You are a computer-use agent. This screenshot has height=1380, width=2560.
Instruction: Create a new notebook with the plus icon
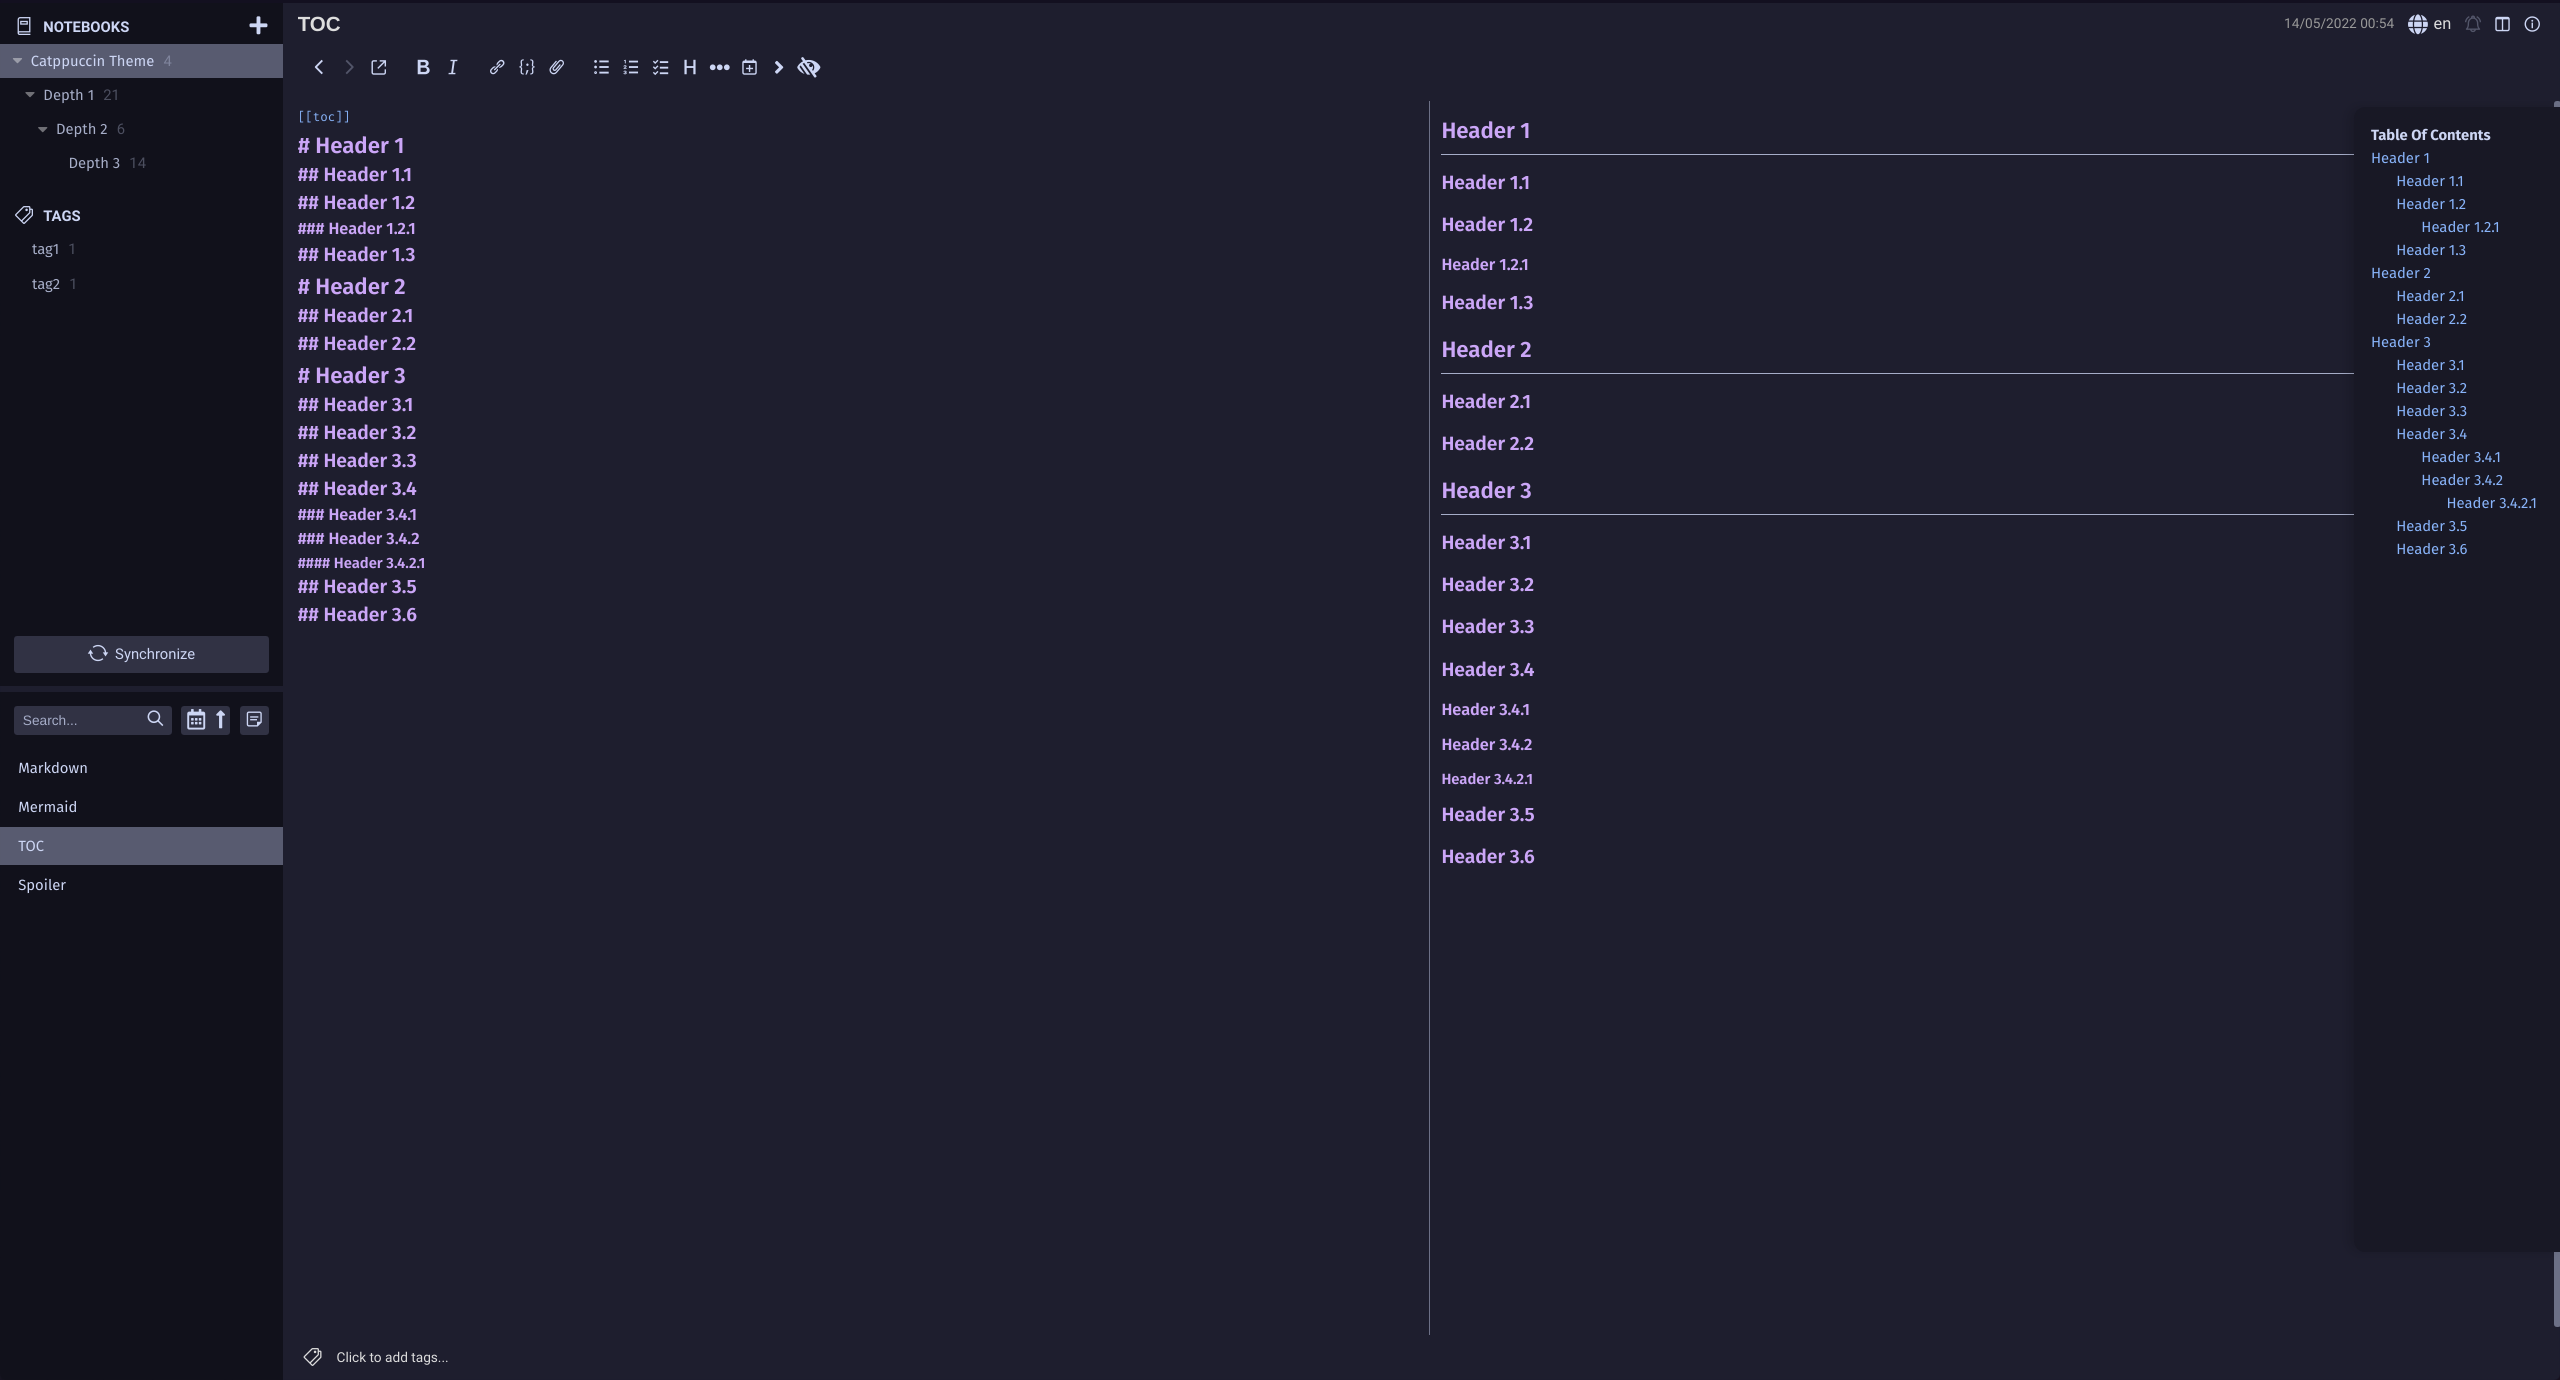(257, 25)
